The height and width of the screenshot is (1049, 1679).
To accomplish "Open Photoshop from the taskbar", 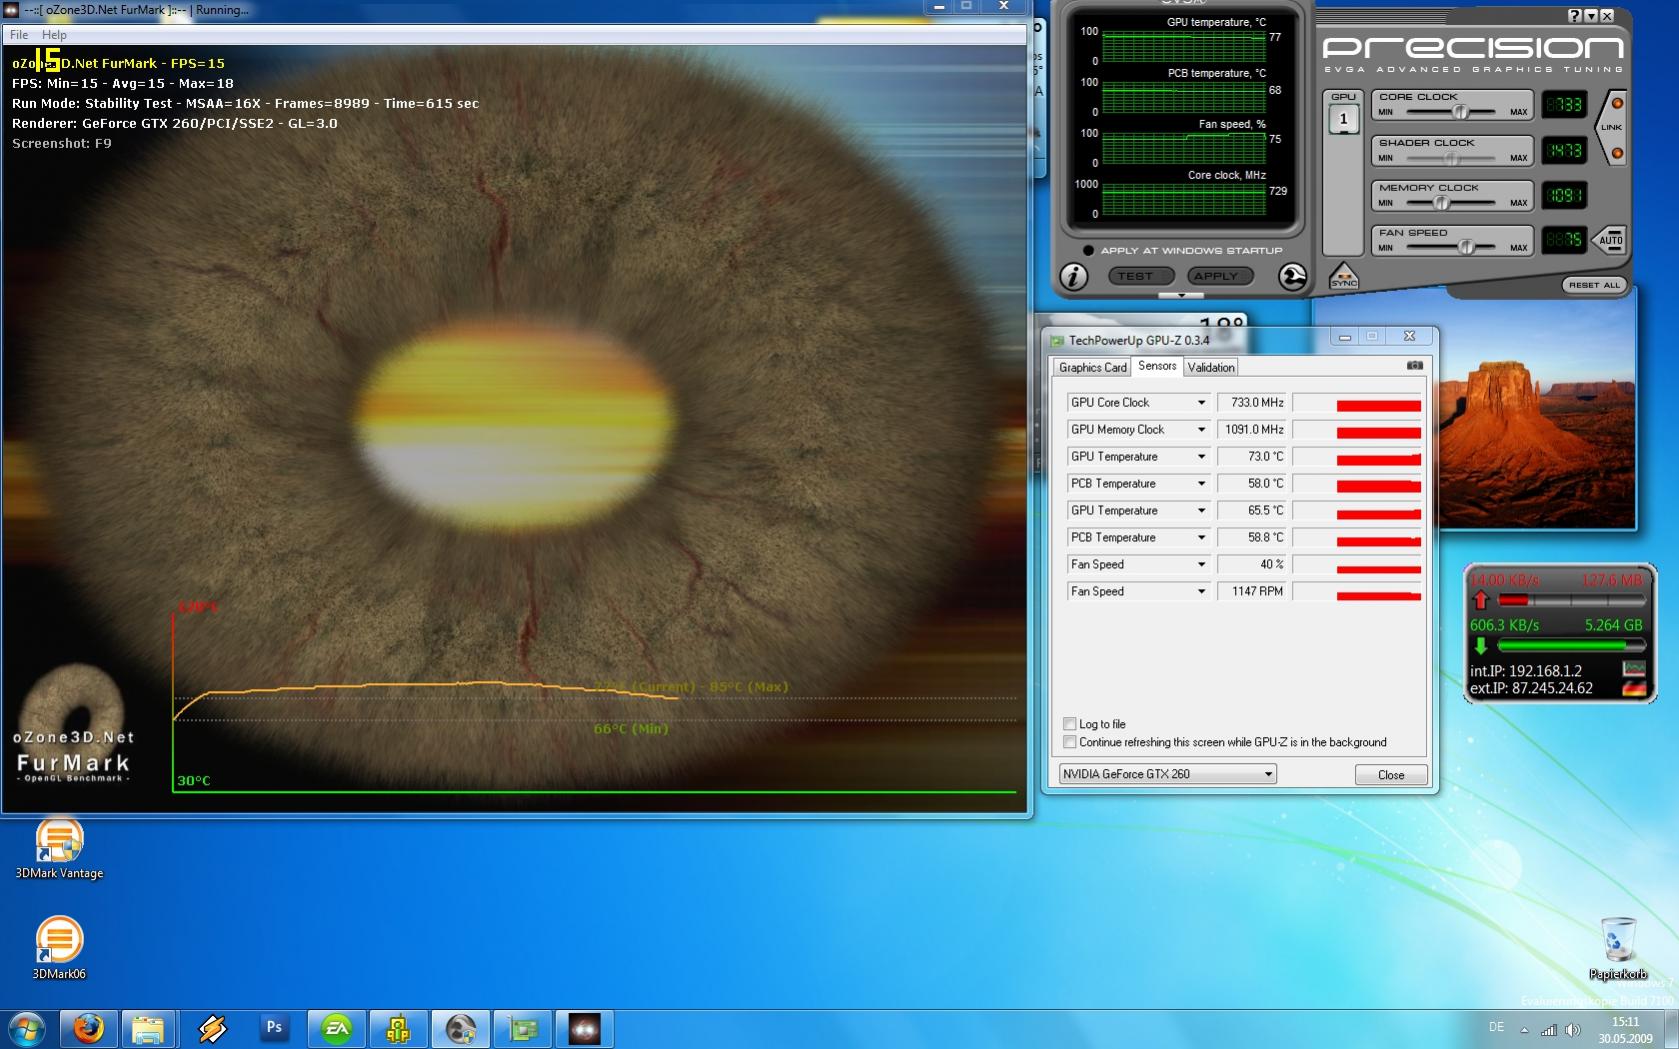I will tap(273, 1028).
